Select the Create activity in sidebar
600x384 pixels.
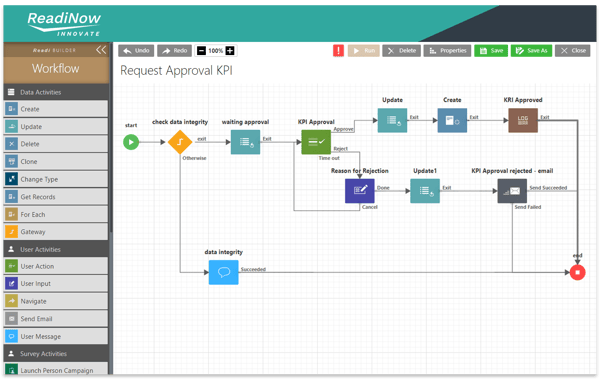[56, 109]
